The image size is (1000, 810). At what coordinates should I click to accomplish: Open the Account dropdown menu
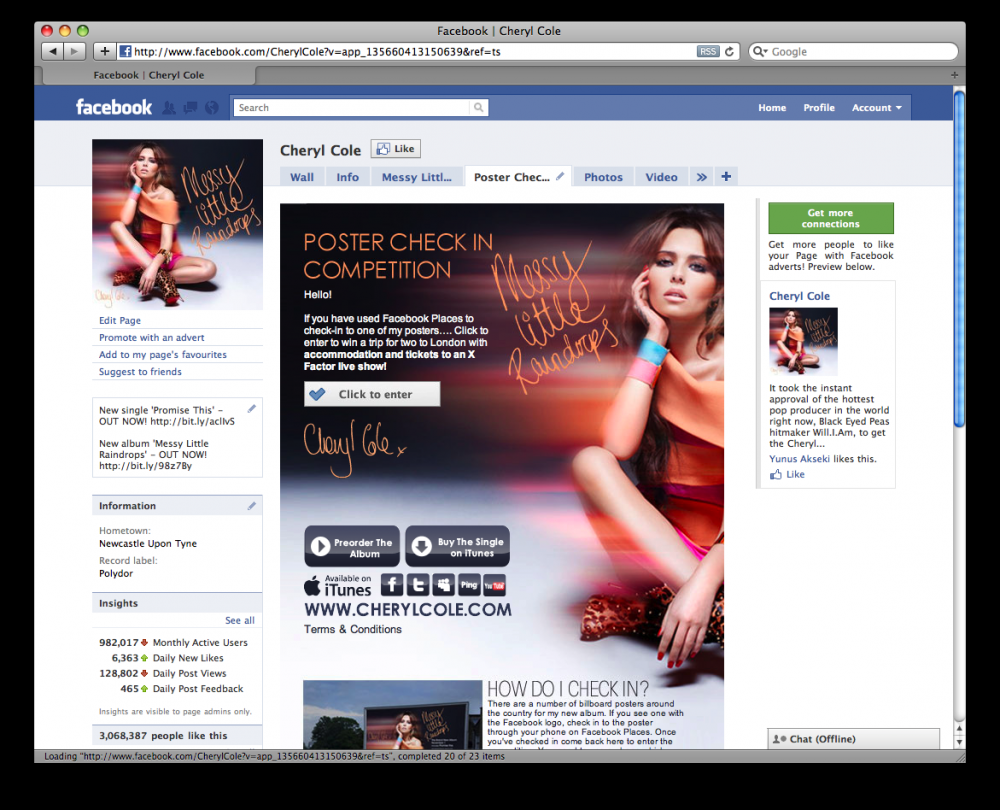[x=877, y=108]
